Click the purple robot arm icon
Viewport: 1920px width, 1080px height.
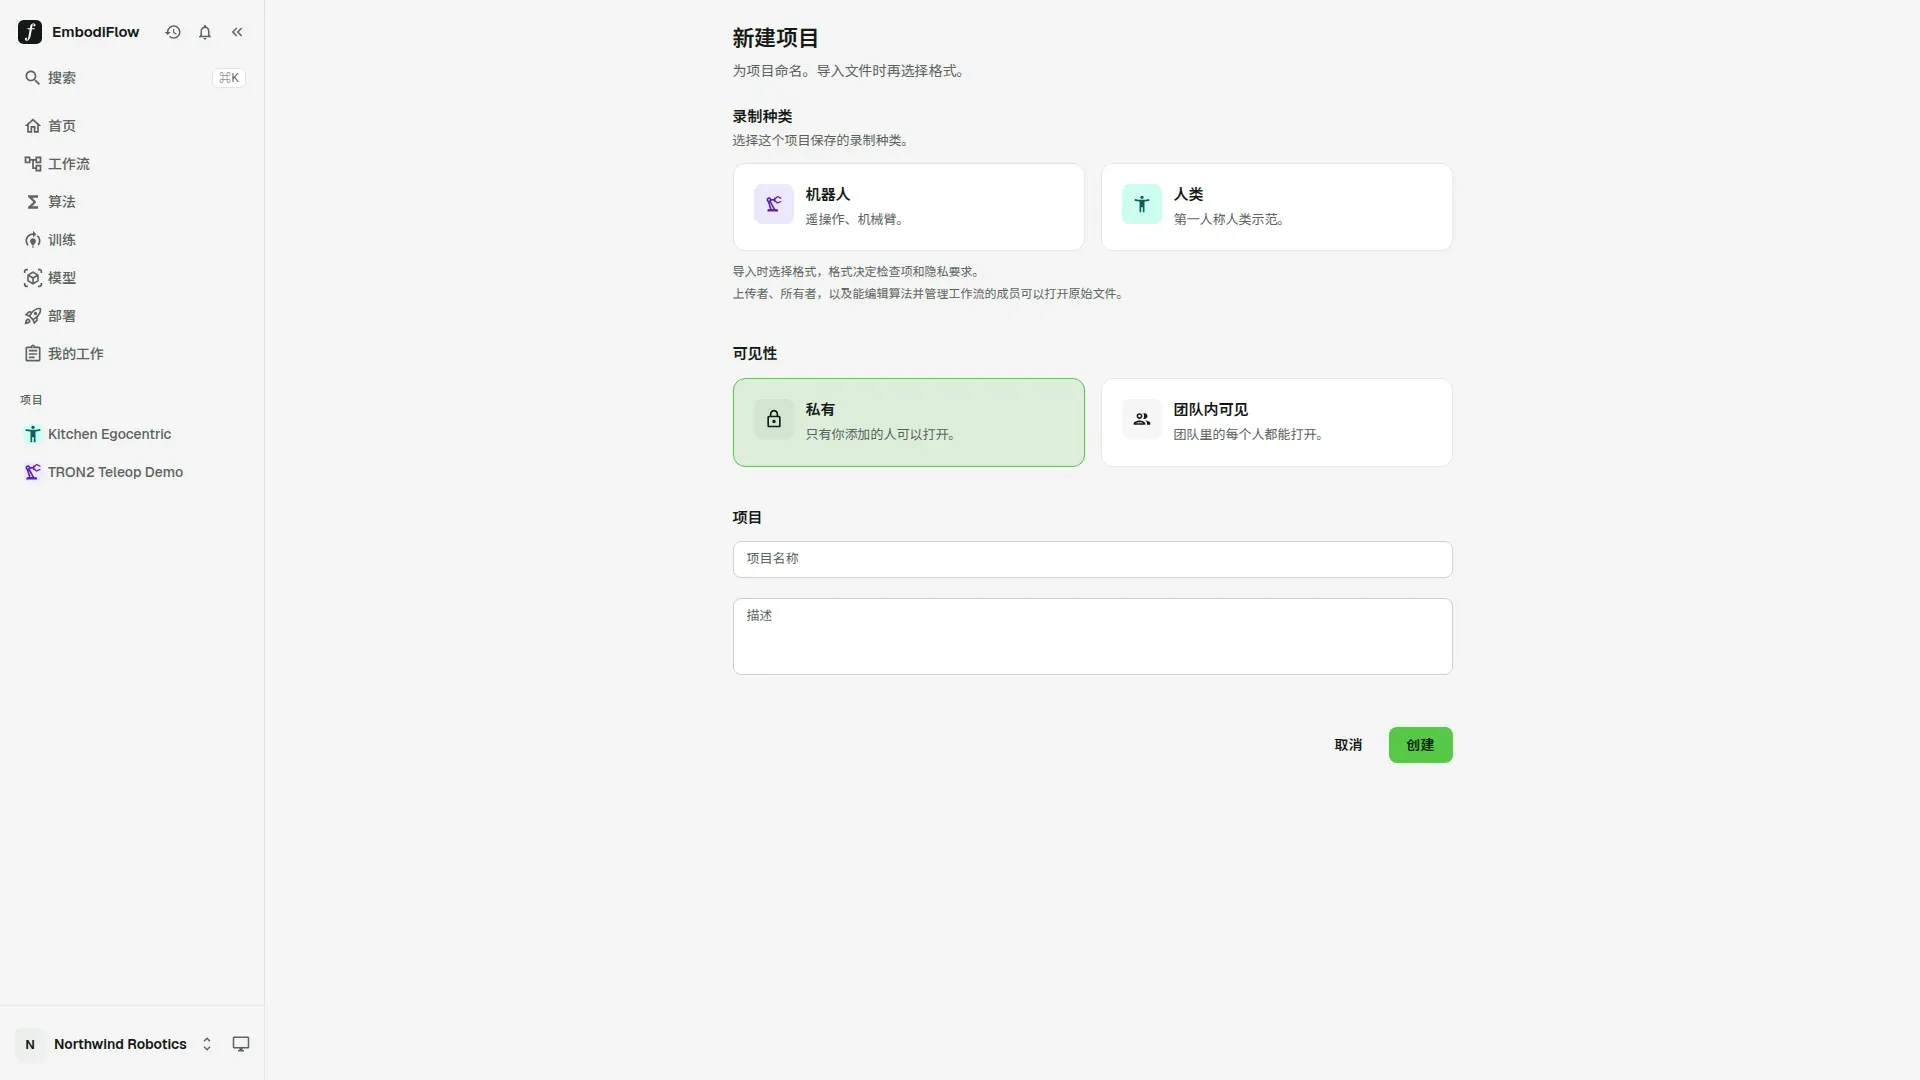(x=774, y=204)
